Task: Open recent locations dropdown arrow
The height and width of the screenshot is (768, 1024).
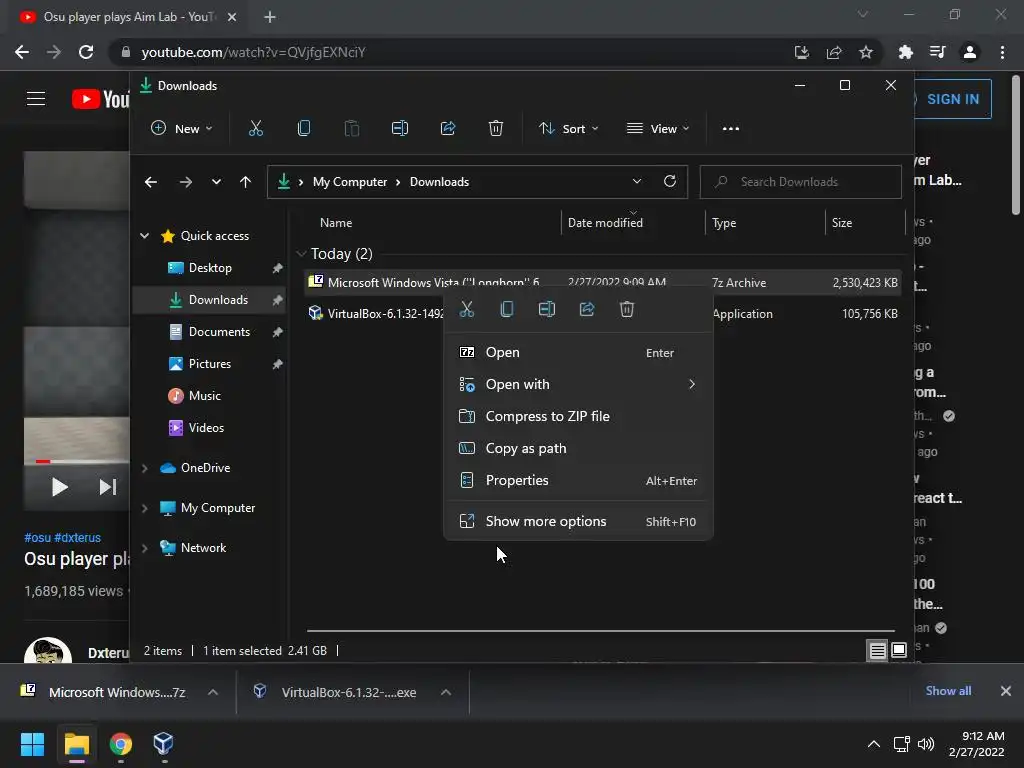Action: tap(216, 182)
